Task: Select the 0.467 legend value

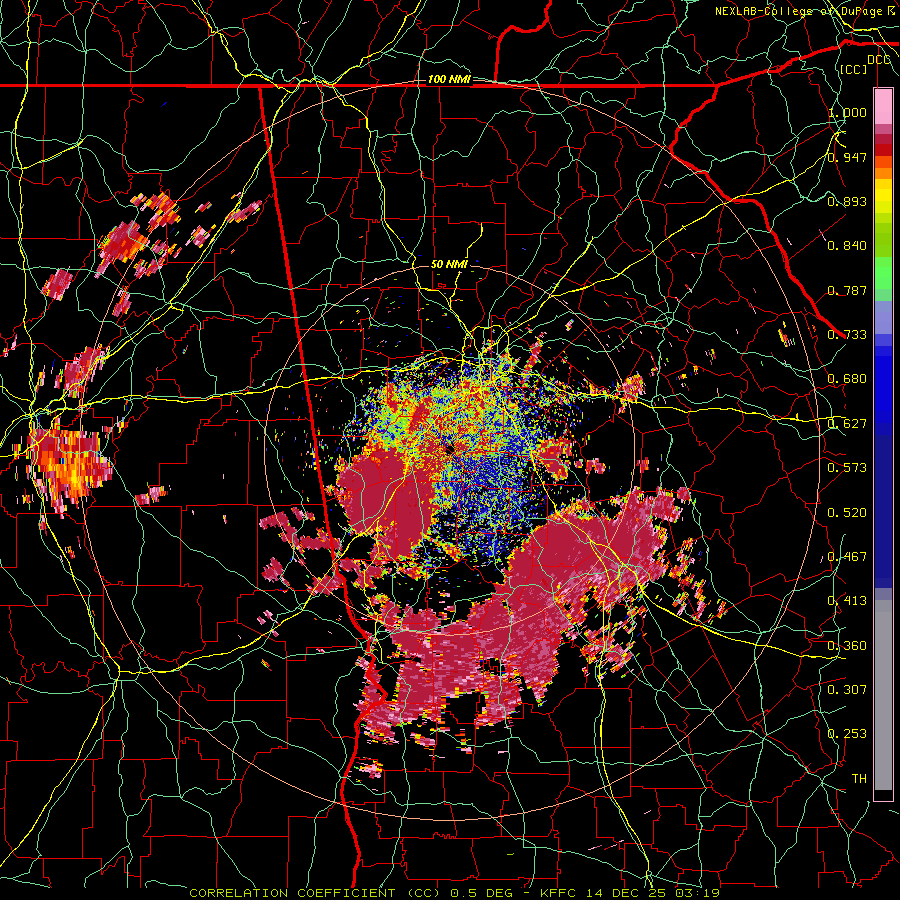Action: pyautogui.click(x=847, y=557)
